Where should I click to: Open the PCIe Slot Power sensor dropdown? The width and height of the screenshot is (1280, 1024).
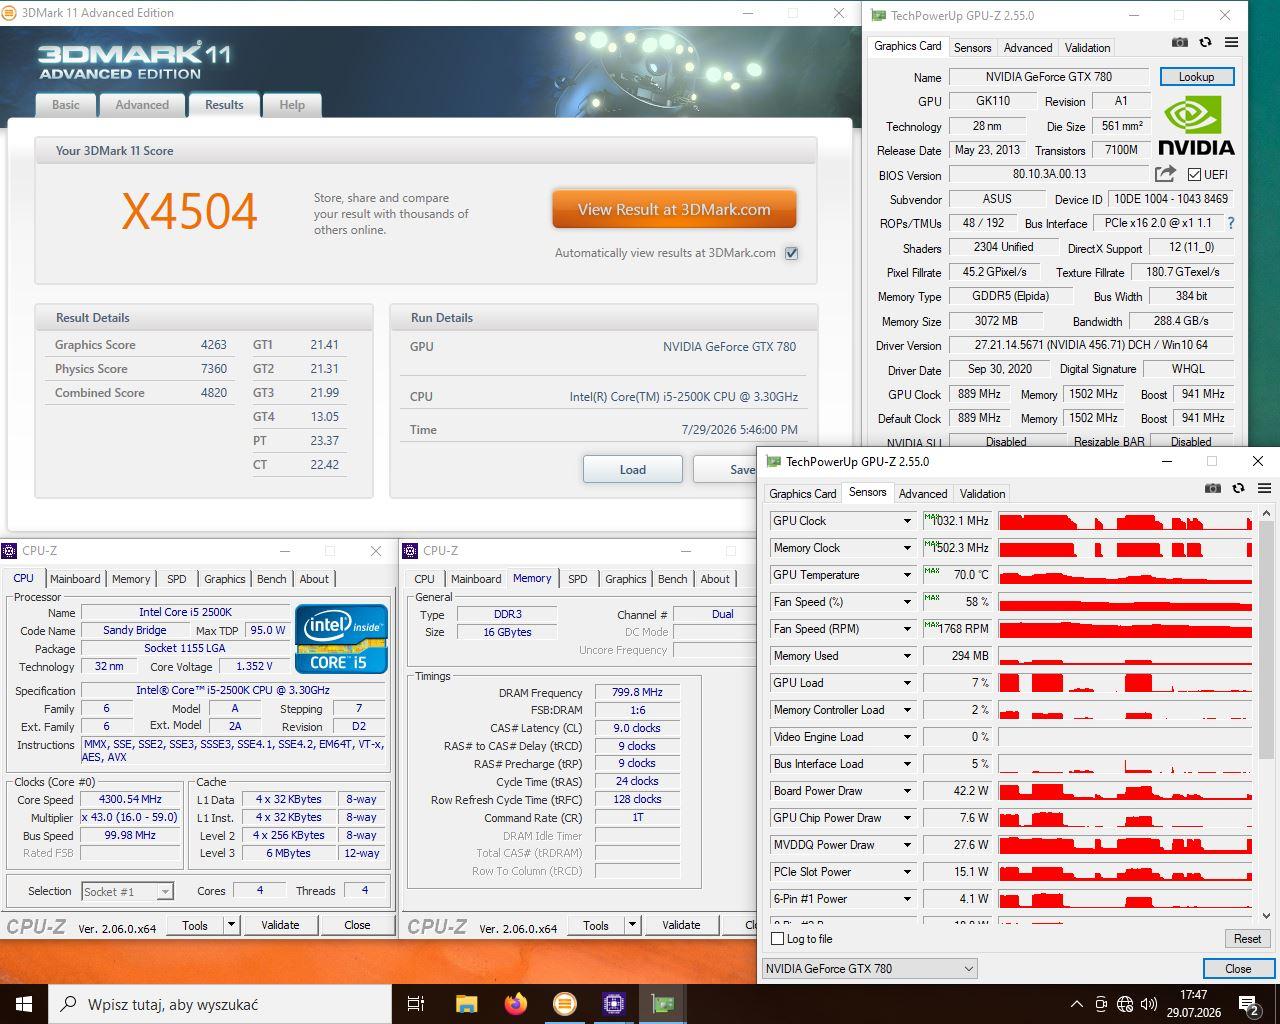pyautogui.click(x=907, y=872)
